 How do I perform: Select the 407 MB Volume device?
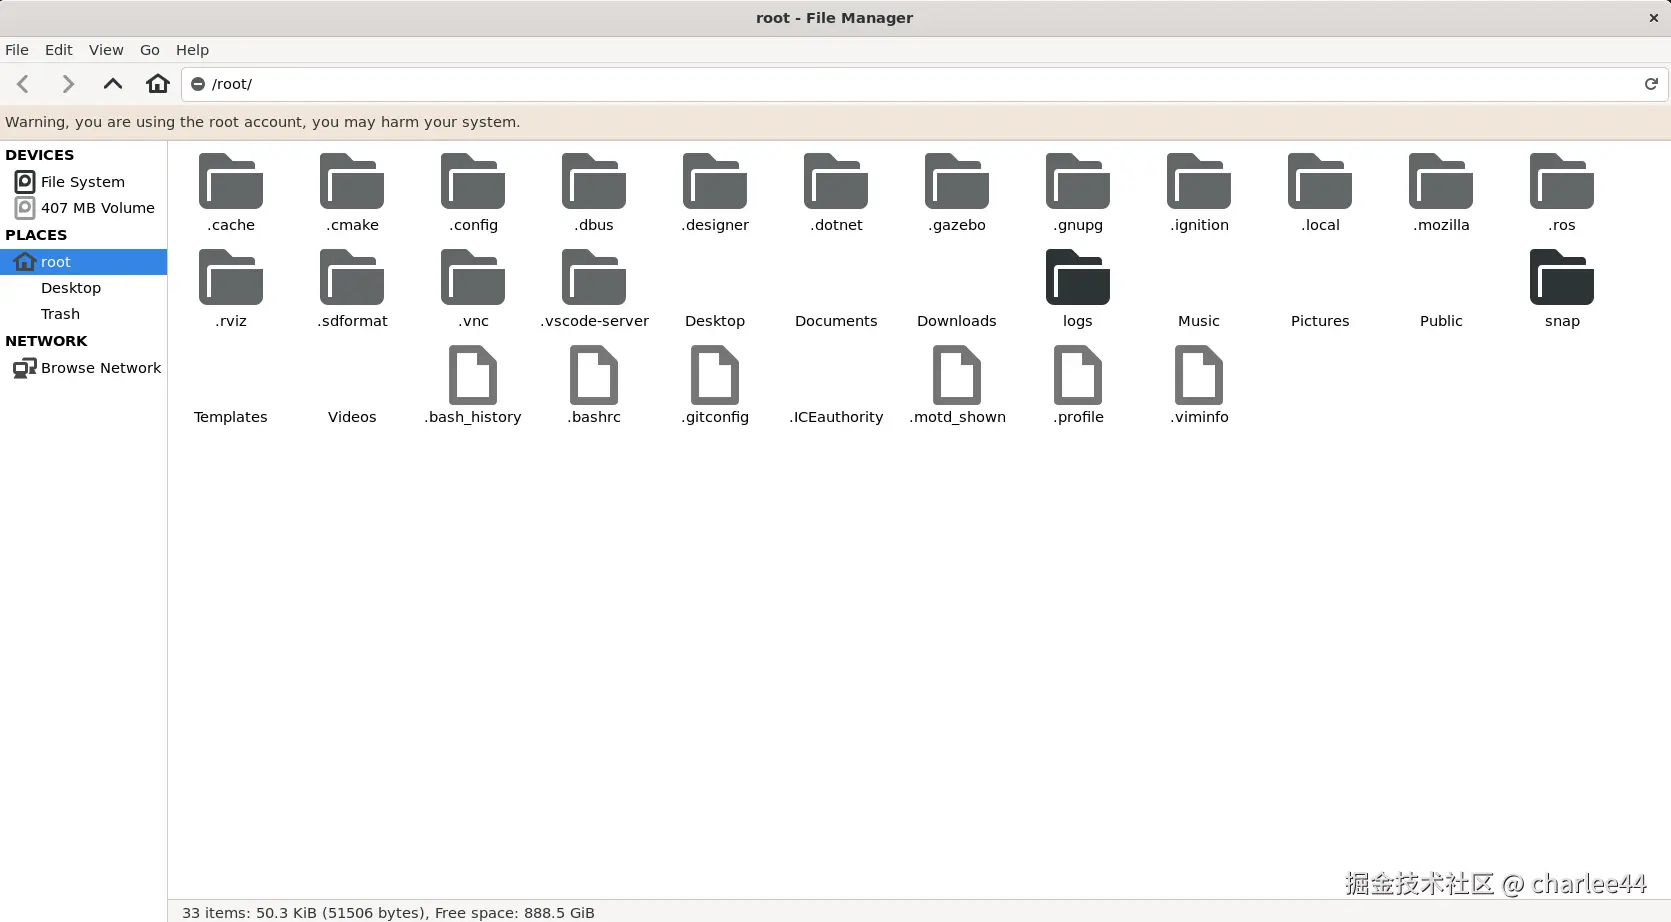(83, 208)
